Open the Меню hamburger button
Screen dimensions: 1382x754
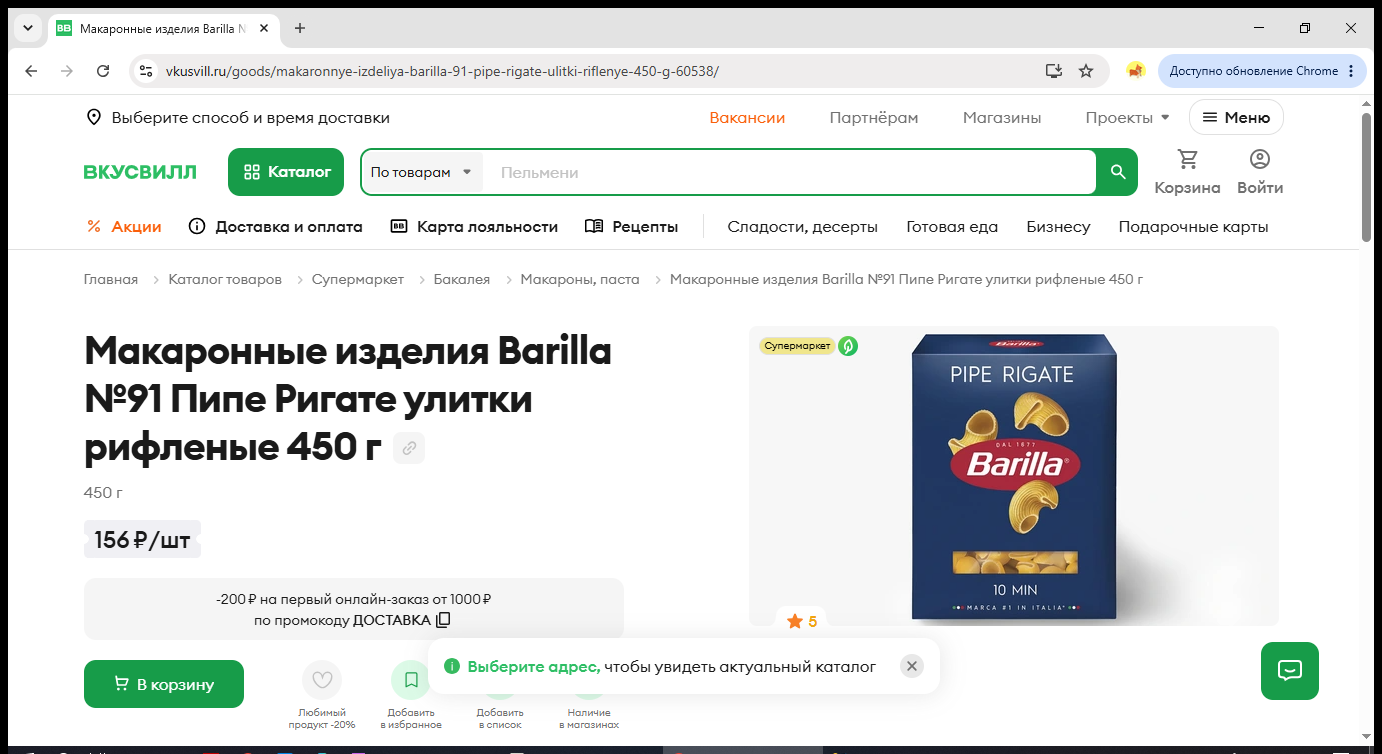tap(1236, 118)
